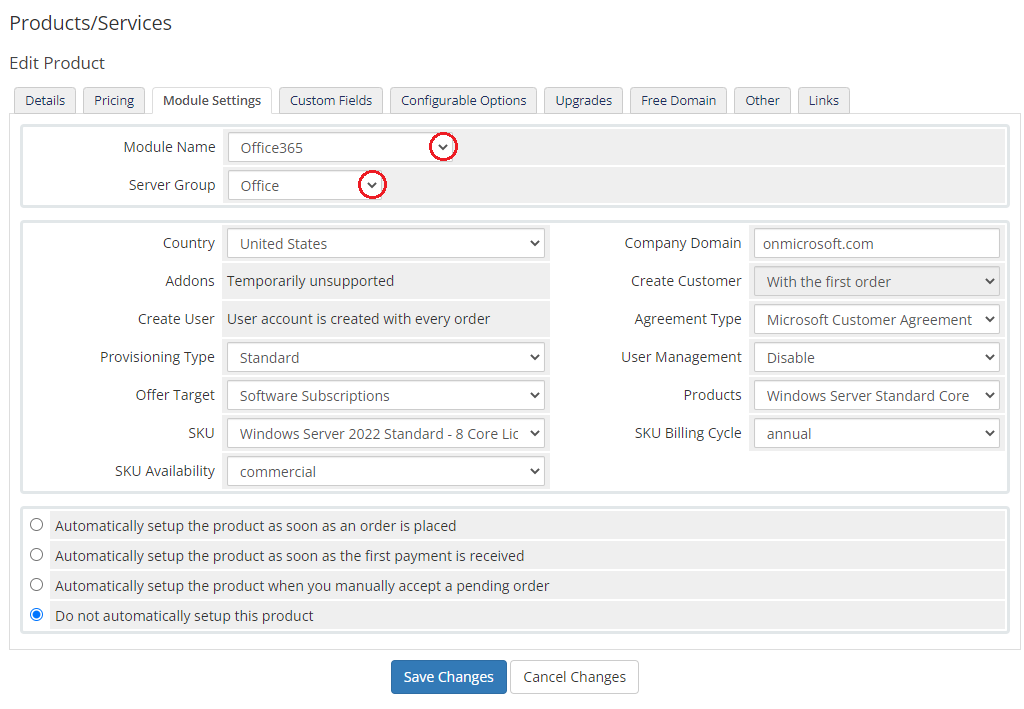This screenshot has height=709, width=1024.
Task: Open the Custom Fields tab
Action: [x=331, y=100]
